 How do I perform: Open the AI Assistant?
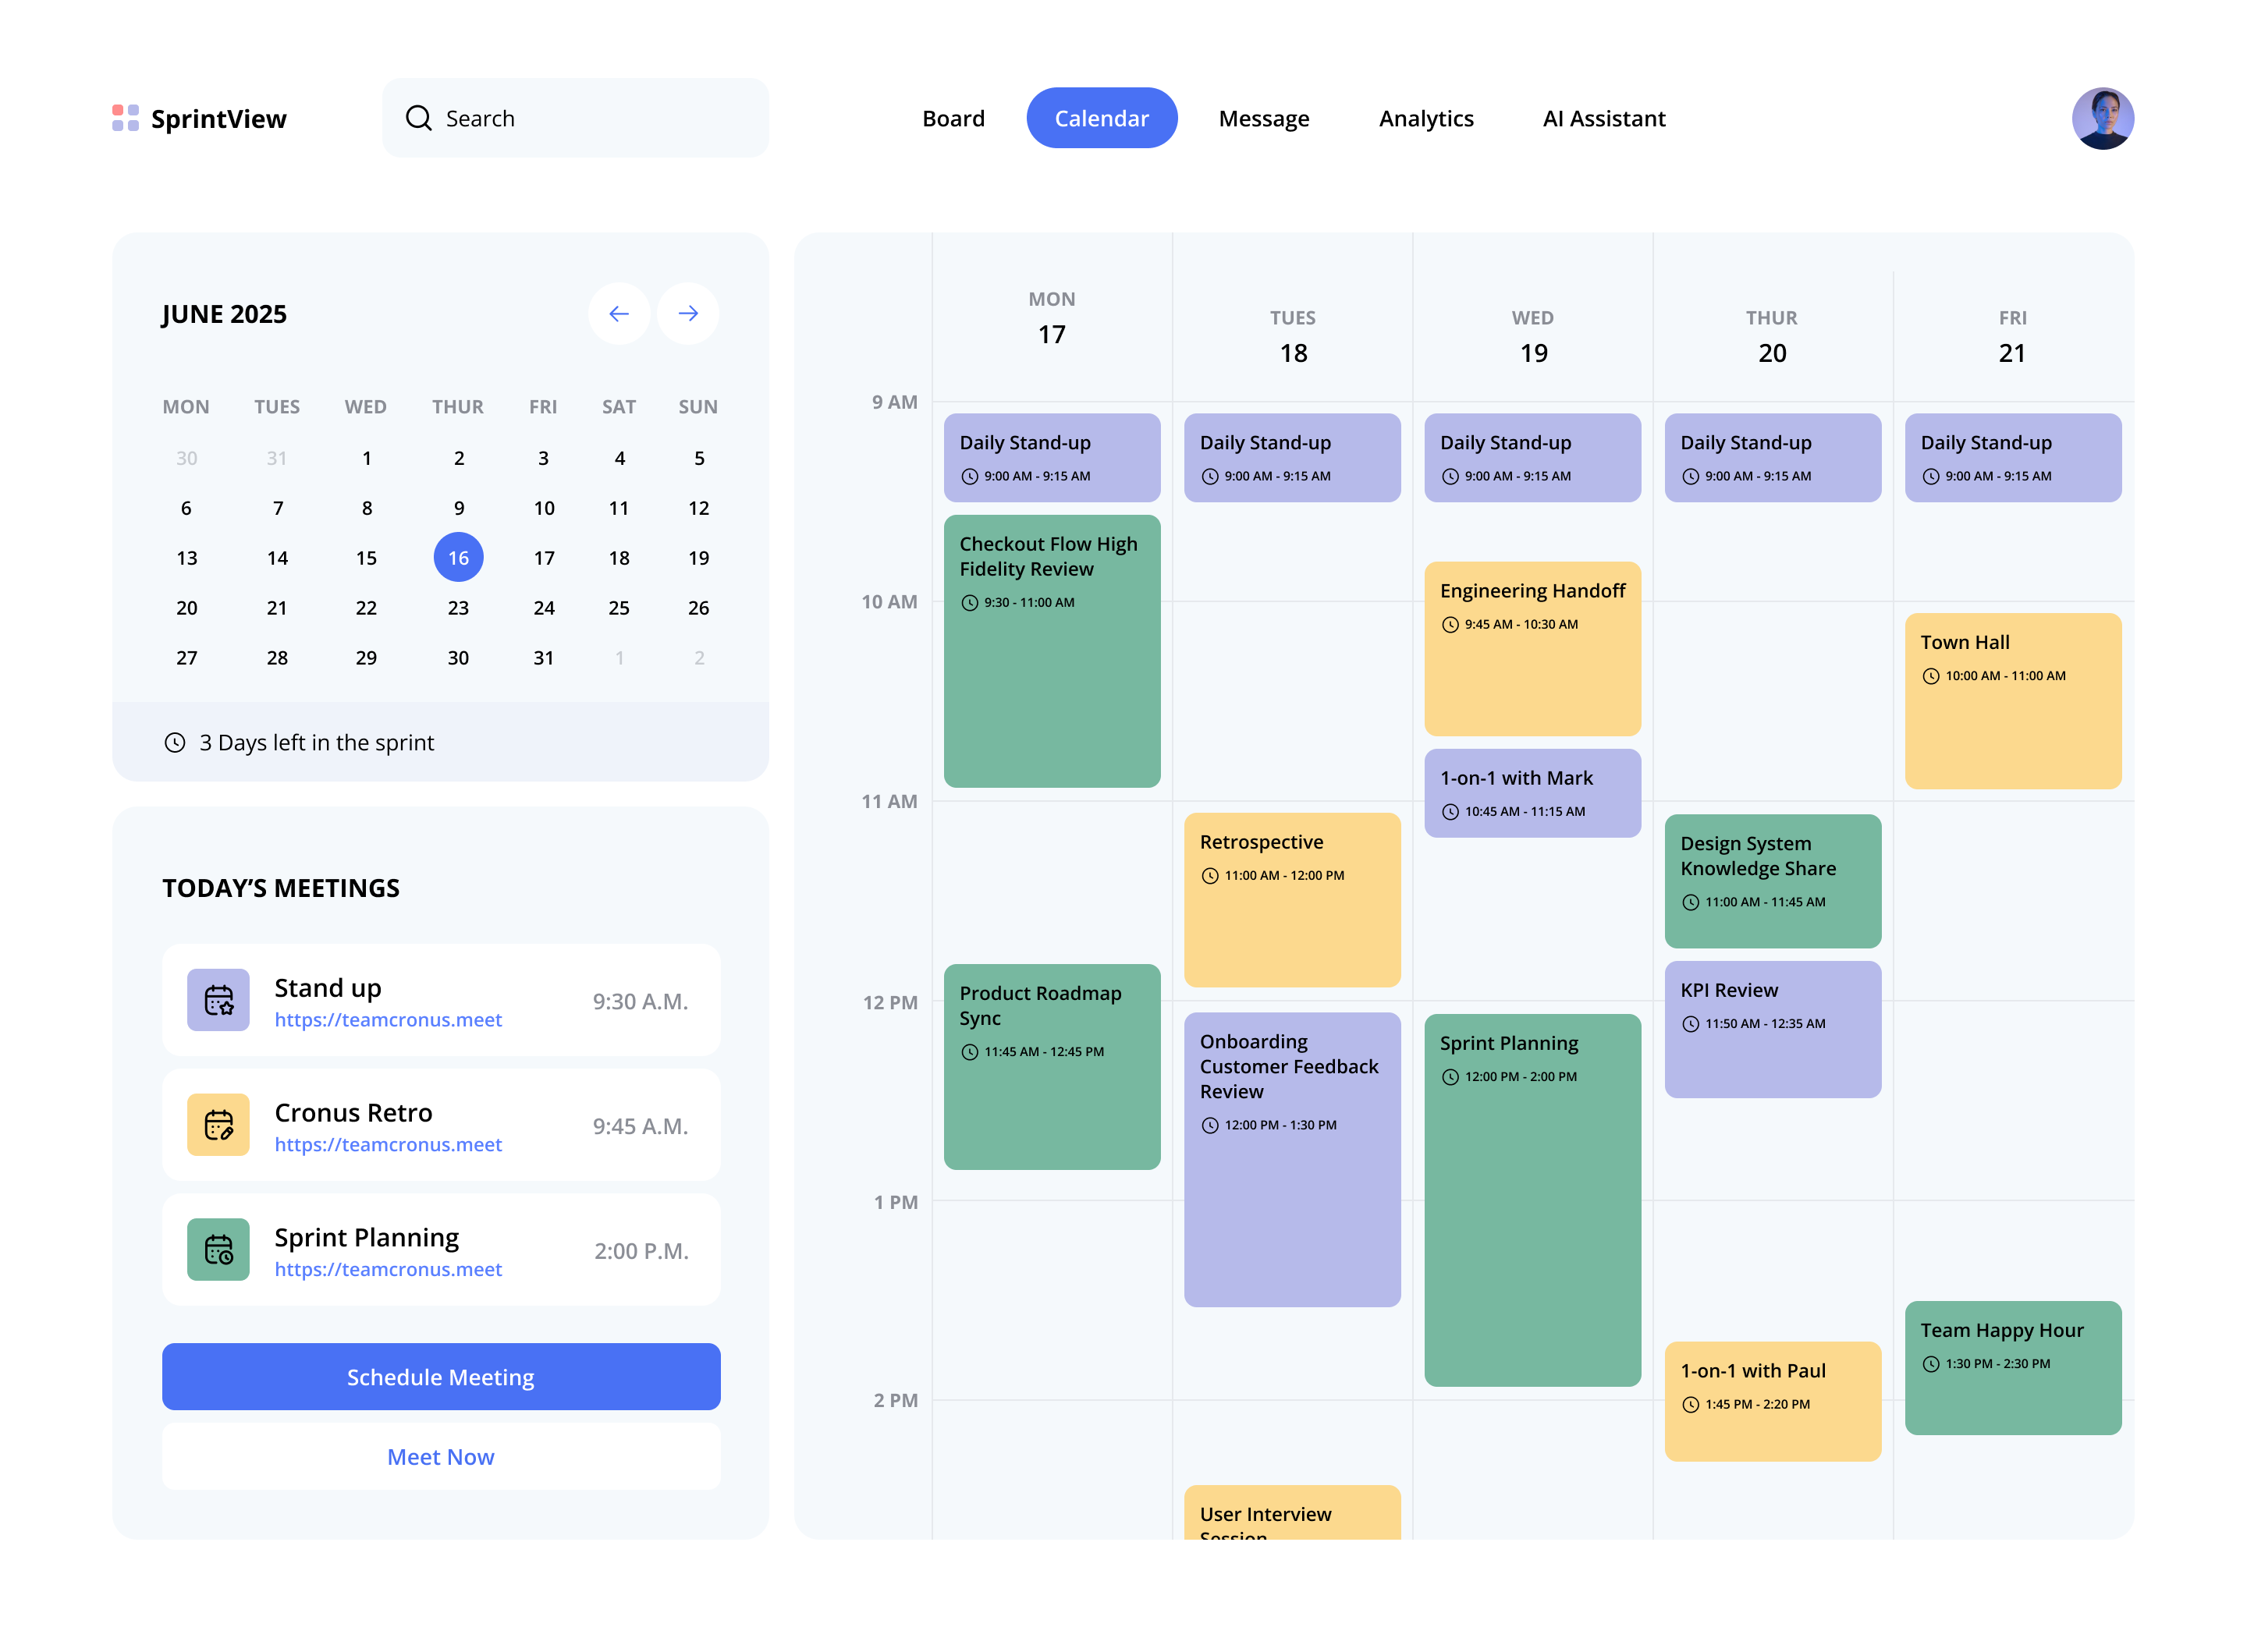[1603, 118]
